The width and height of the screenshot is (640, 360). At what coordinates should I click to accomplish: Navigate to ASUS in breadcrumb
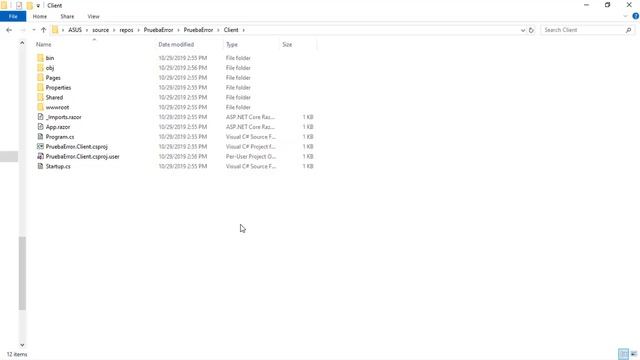tap(75, 30)
